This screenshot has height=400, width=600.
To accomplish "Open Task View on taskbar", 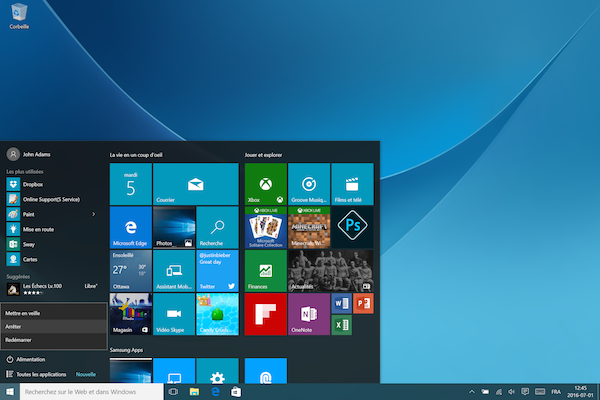I will pyautogui.click(x=173, y=392).
